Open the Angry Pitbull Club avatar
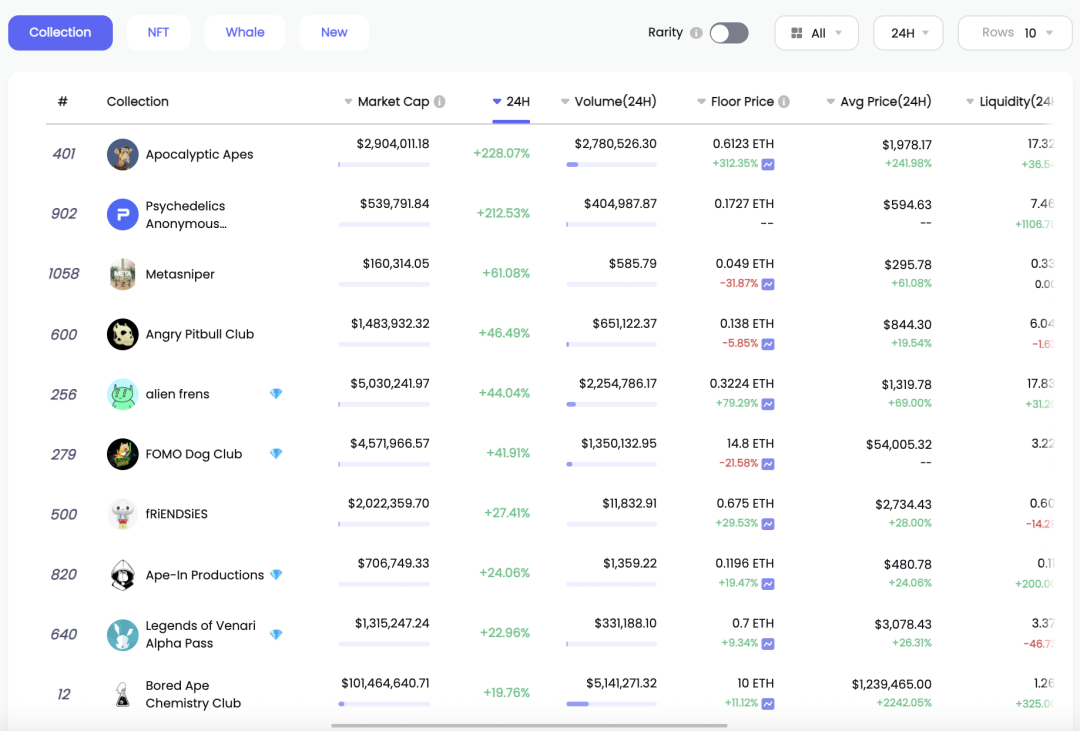The image size is (1080, 731). click(123, 334)
